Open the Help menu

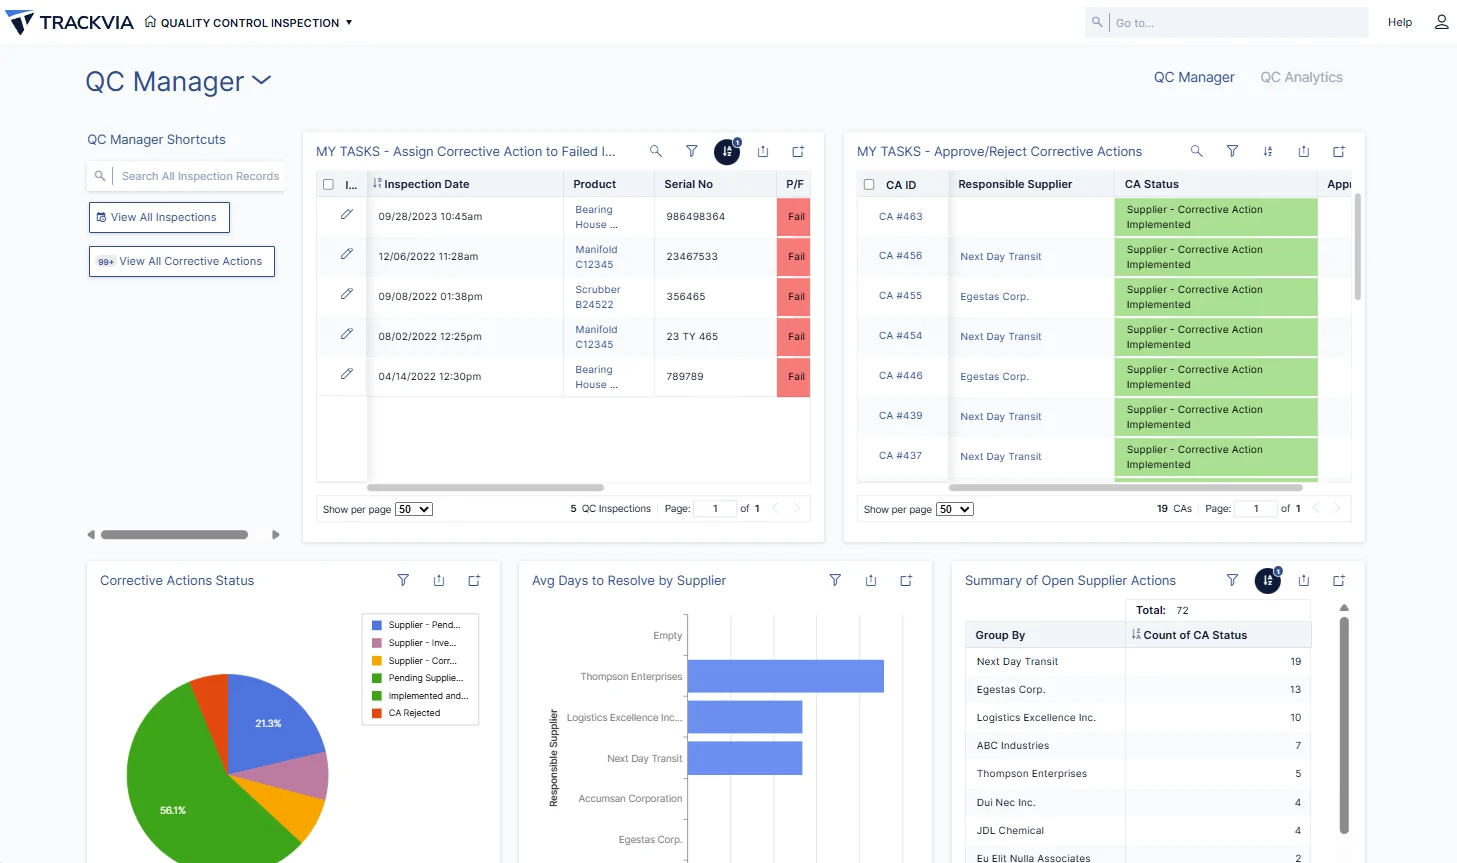(1400, 22)
